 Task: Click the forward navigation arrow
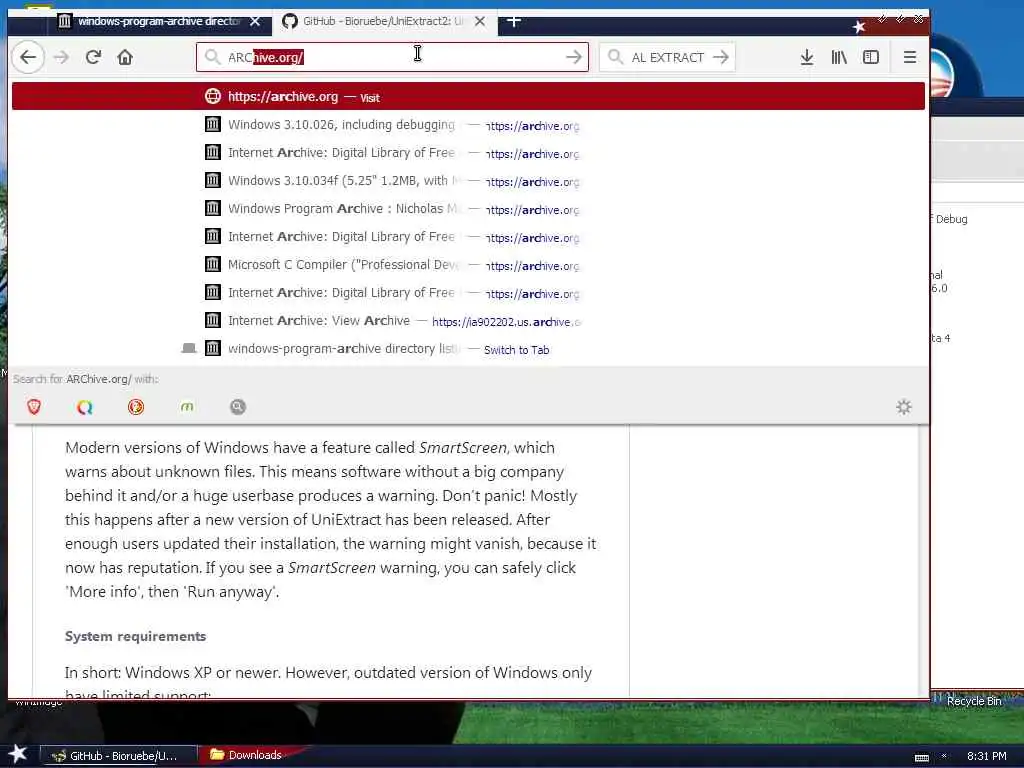click(x=61, y=57)
